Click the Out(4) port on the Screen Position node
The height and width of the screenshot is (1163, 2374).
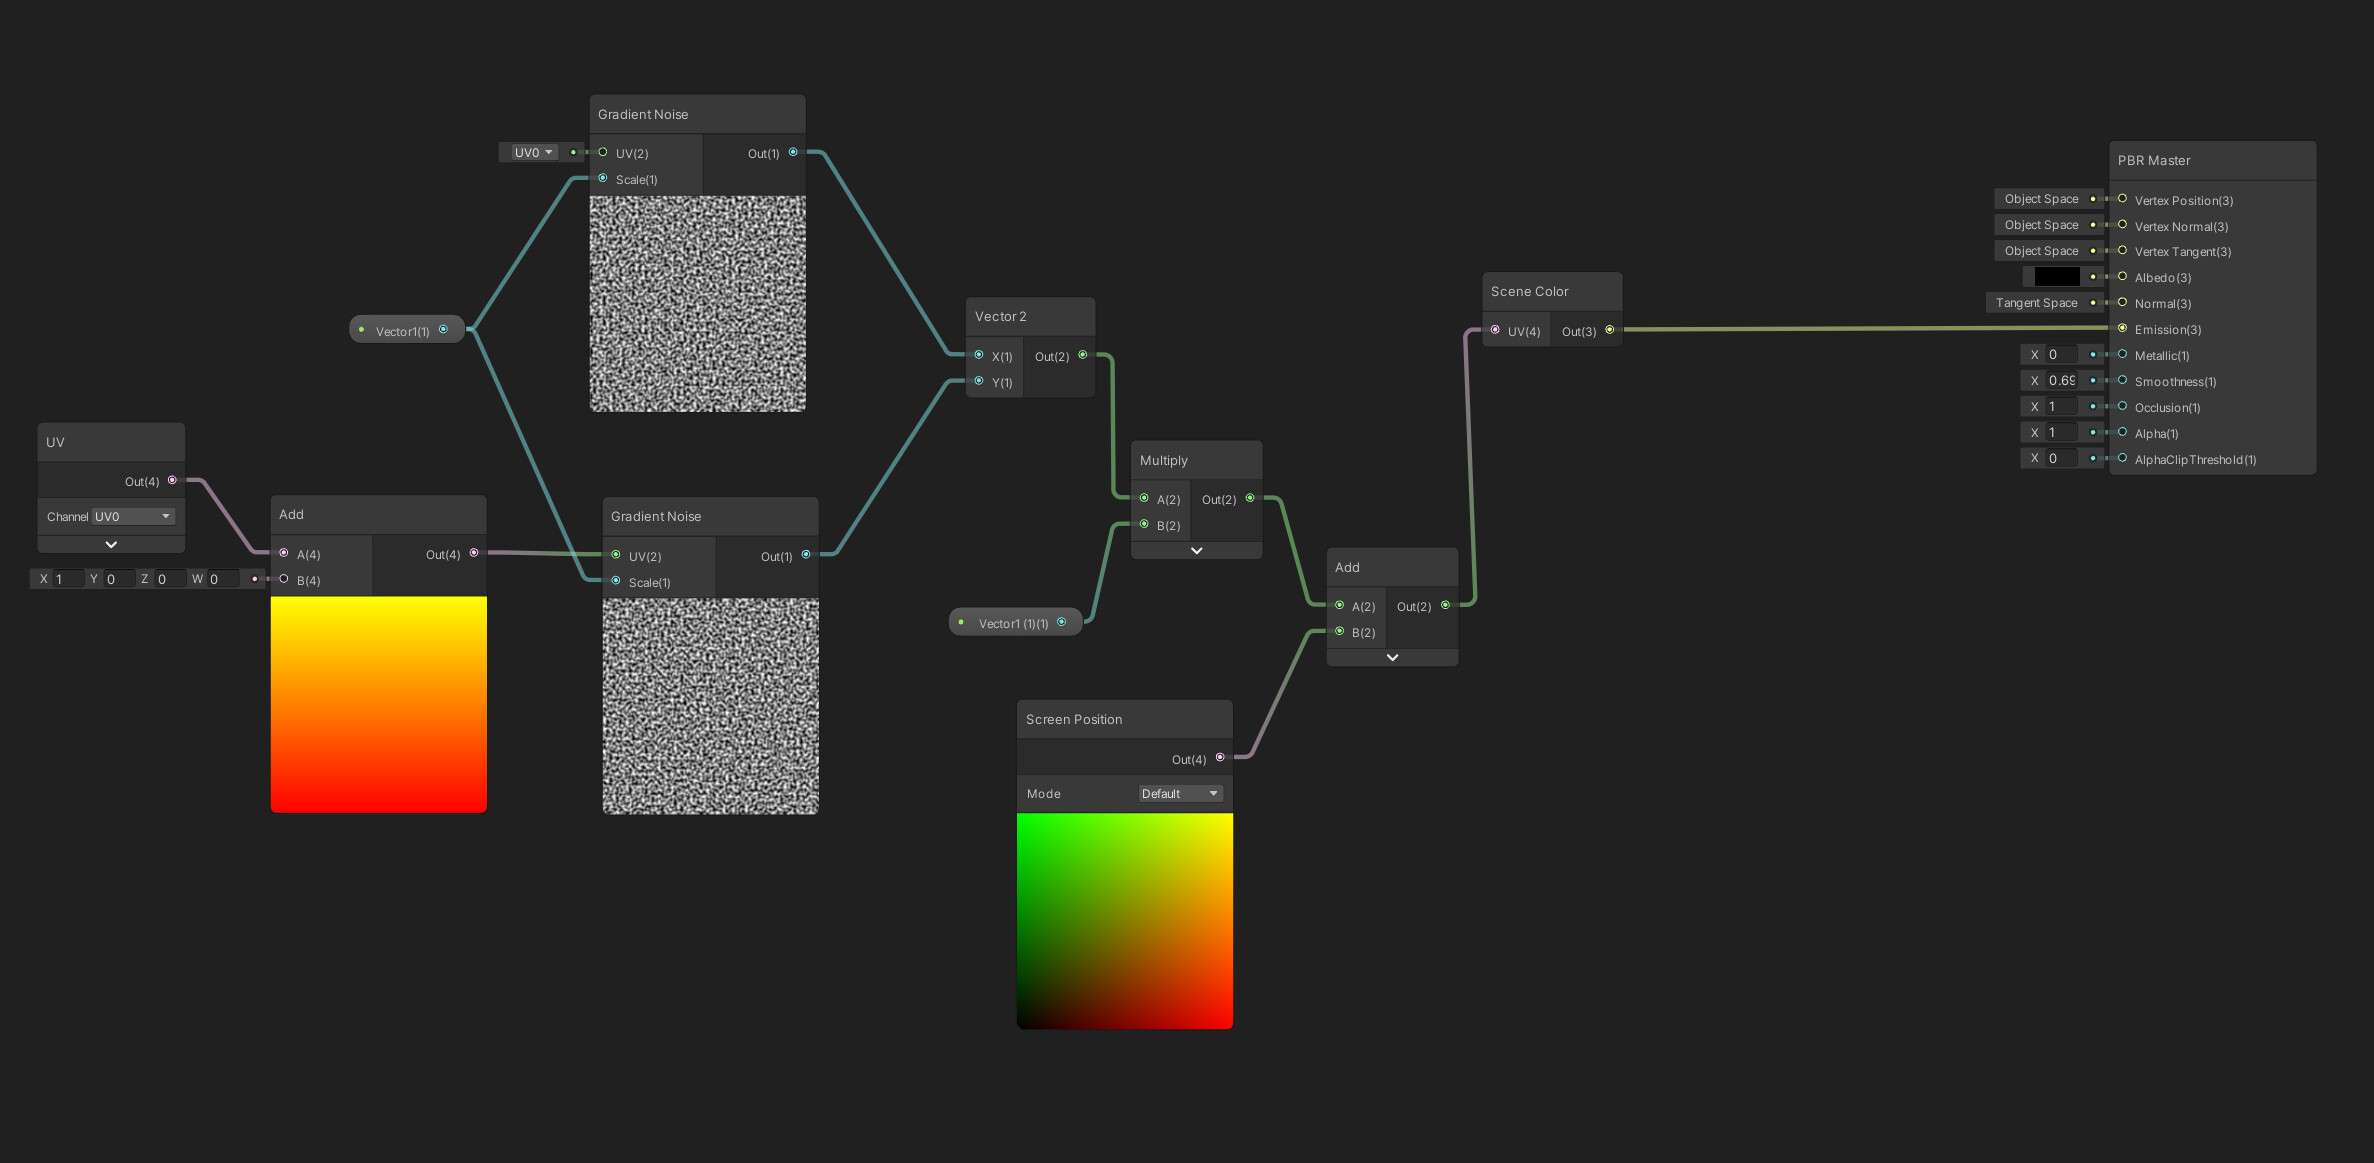tap(1219, 757)
